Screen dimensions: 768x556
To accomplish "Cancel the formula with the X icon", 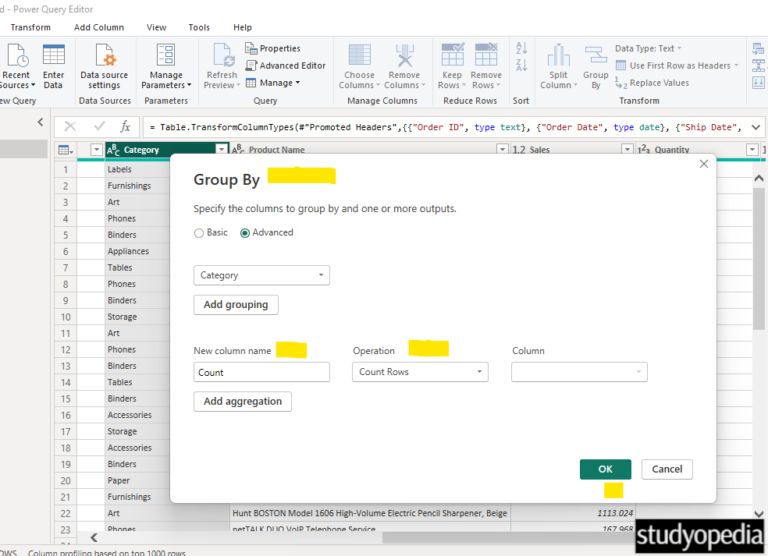I will click(70, 127).
